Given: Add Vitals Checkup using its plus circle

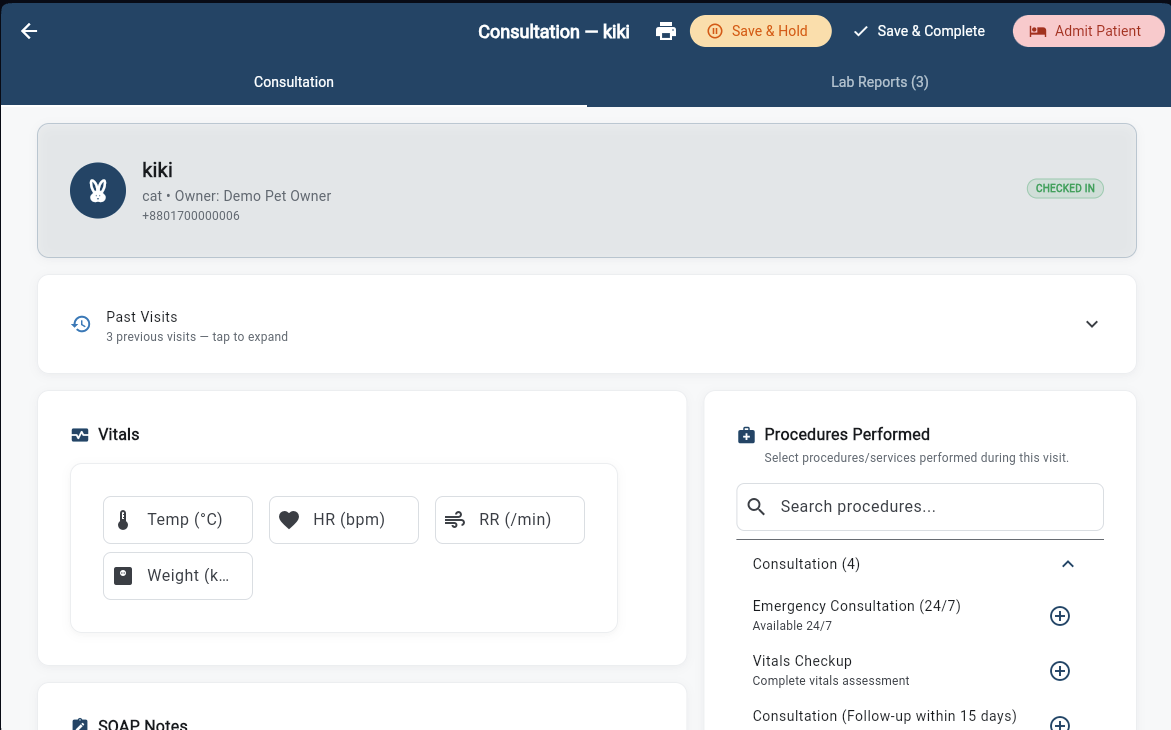Looking at the screenshot, I should pyautogui.click(x=1059, y=671).
